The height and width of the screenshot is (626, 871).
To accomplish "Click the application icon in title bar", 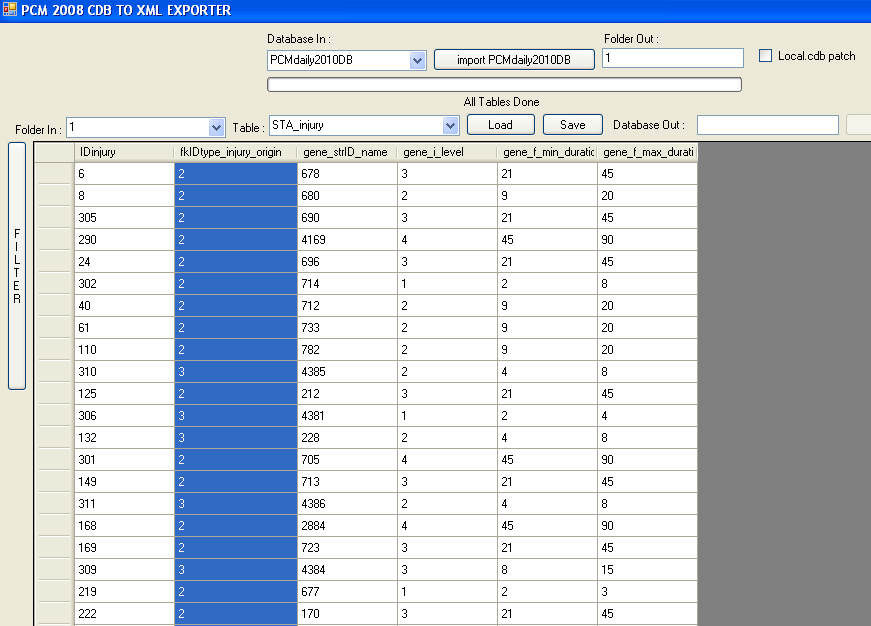I will [x=10, y=10].
